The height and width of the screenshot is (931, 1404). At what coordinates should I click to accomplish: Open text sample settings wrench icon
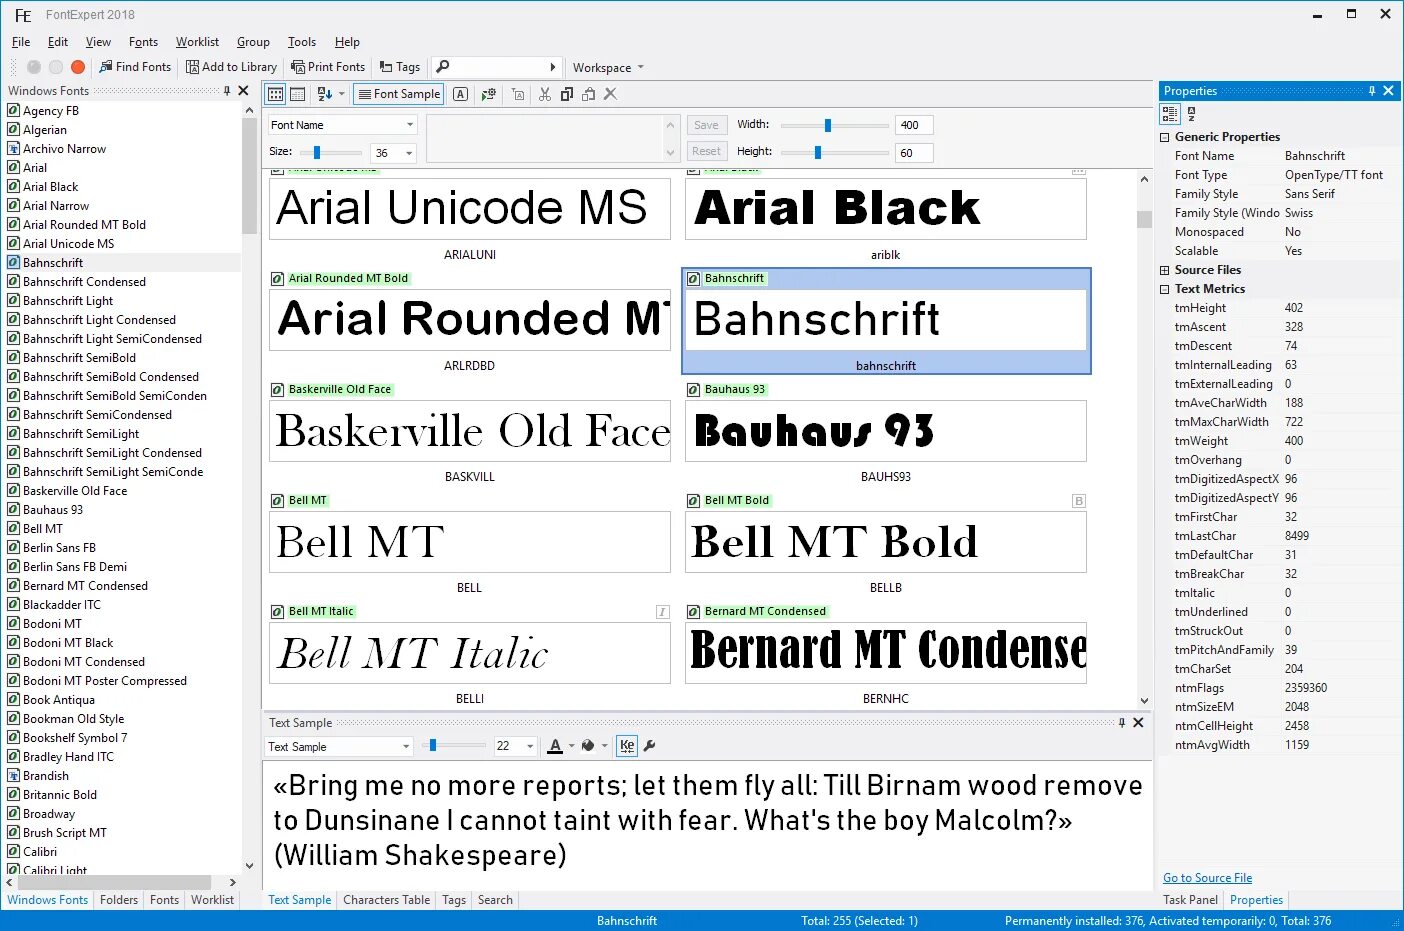[649, 746]
